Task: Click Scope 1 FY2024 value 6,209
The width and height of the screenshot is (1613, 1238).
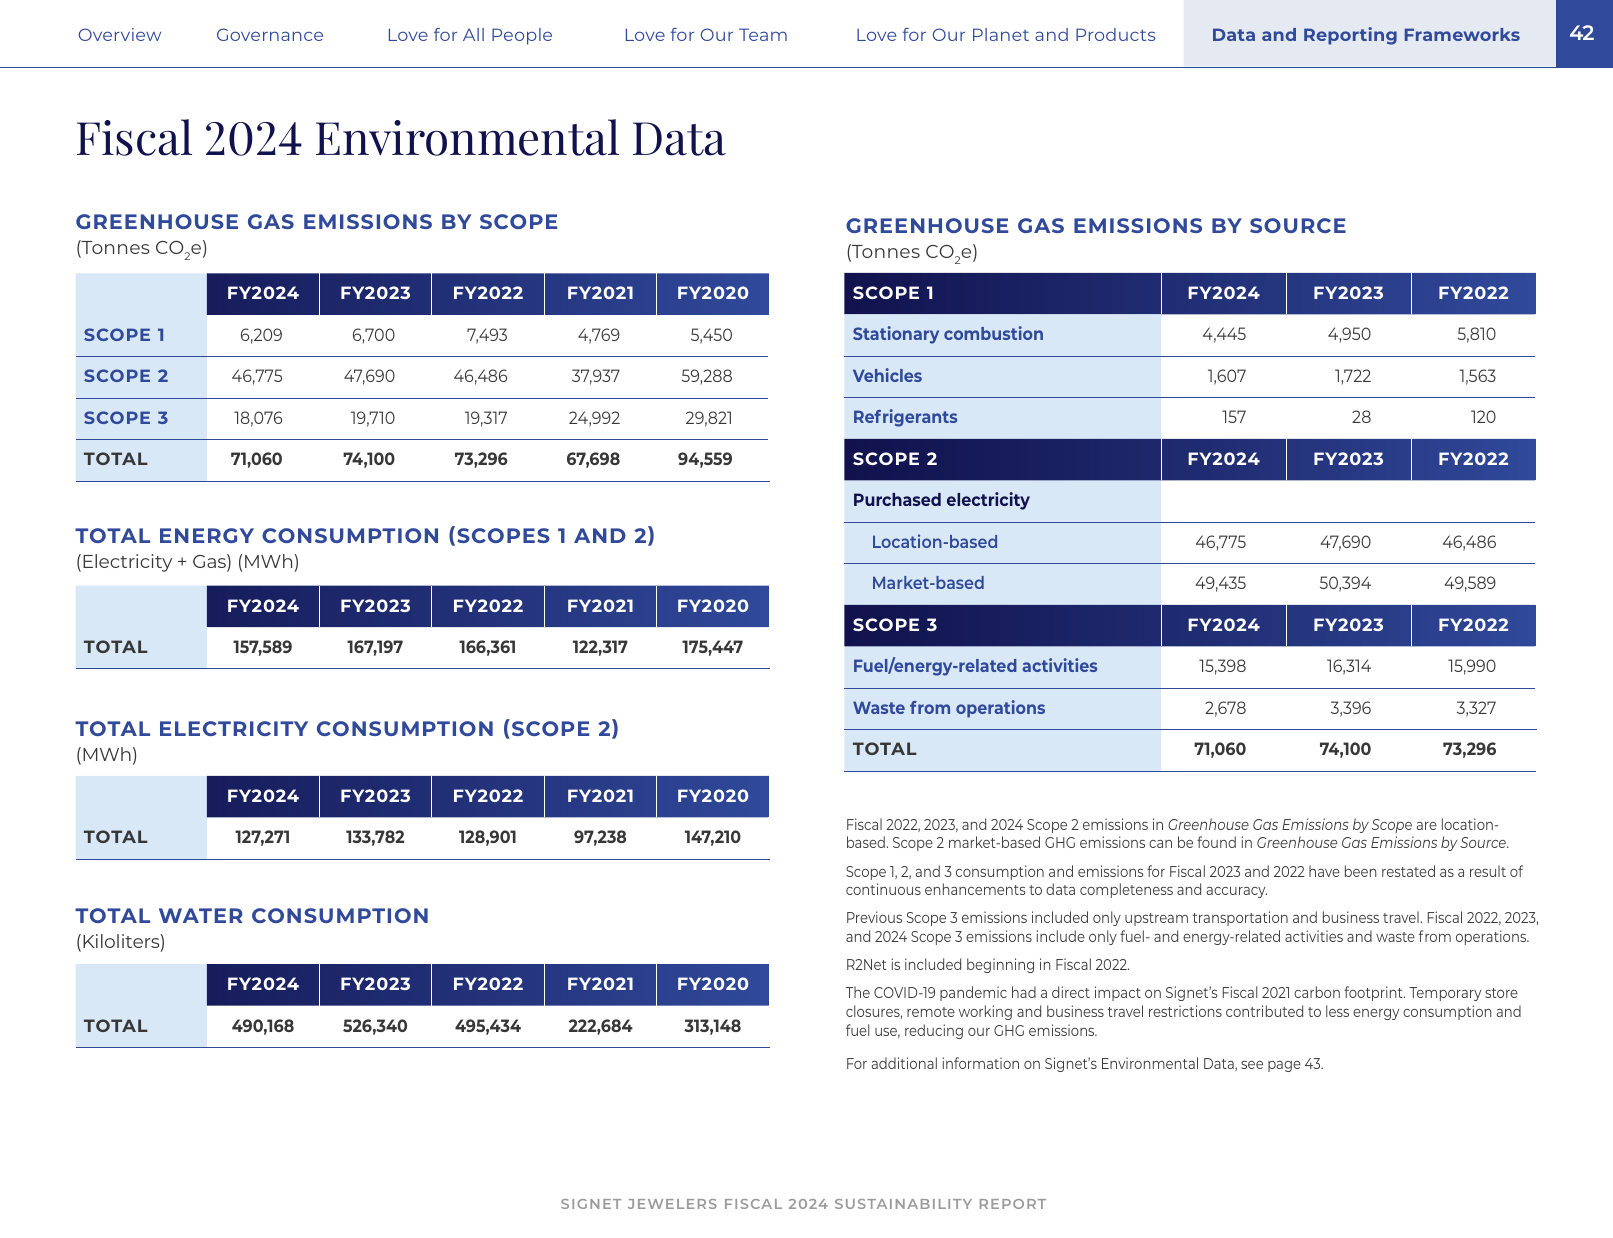Action: coord(261,335)
